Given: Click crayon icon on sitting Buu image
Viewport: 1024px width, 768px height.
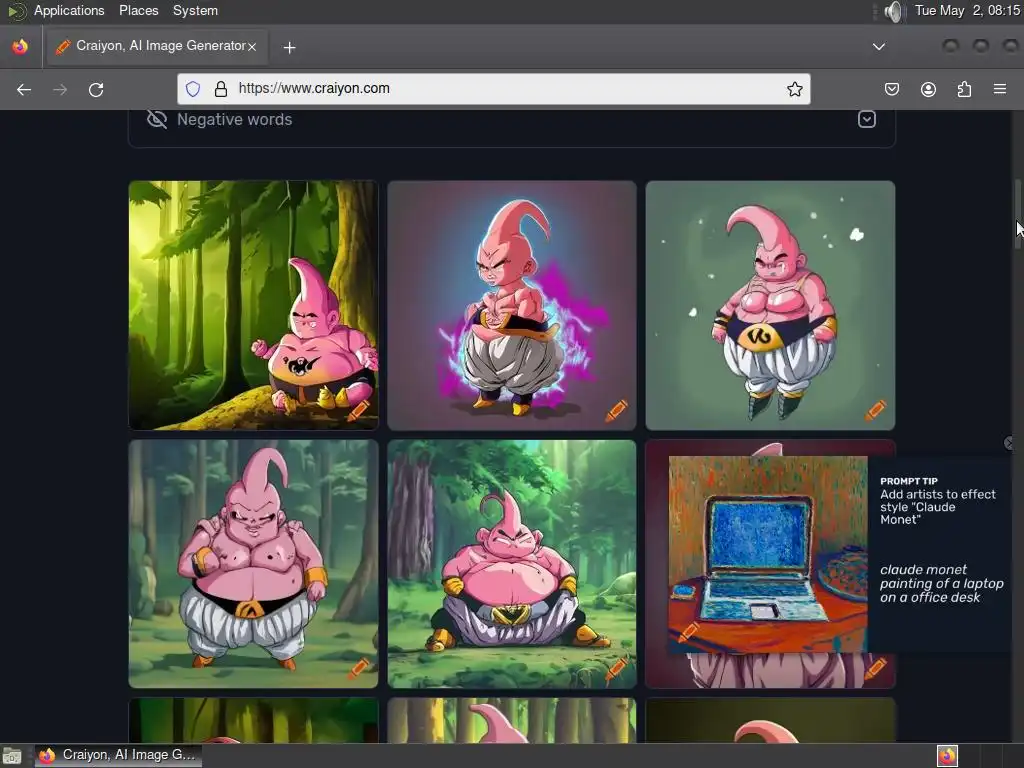Looking at the screenshot, I should (x=616, y=669).
